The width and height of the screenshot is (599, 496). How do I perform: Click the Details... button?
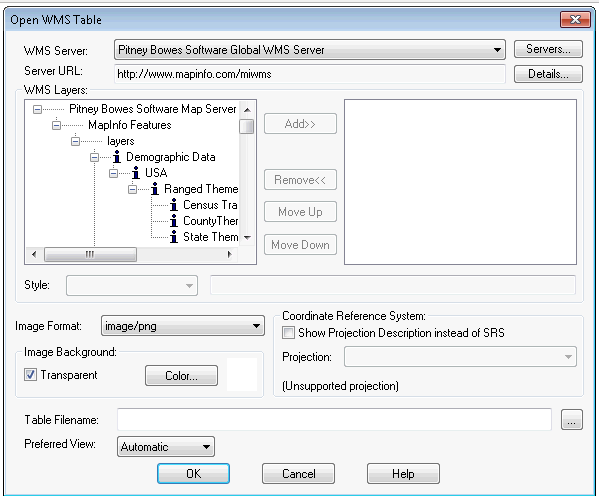tap(548, 74)
